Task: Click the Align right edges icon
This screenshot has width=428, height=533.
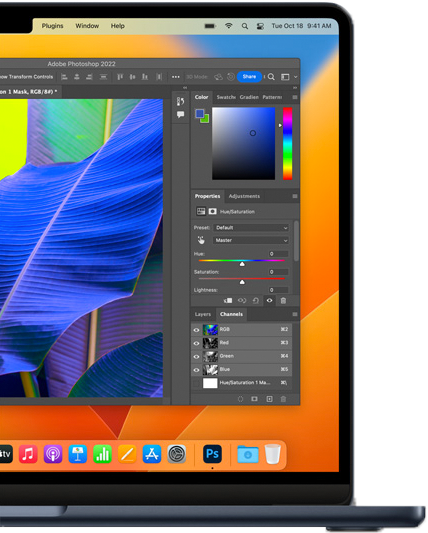Action: tap(89, 77)
